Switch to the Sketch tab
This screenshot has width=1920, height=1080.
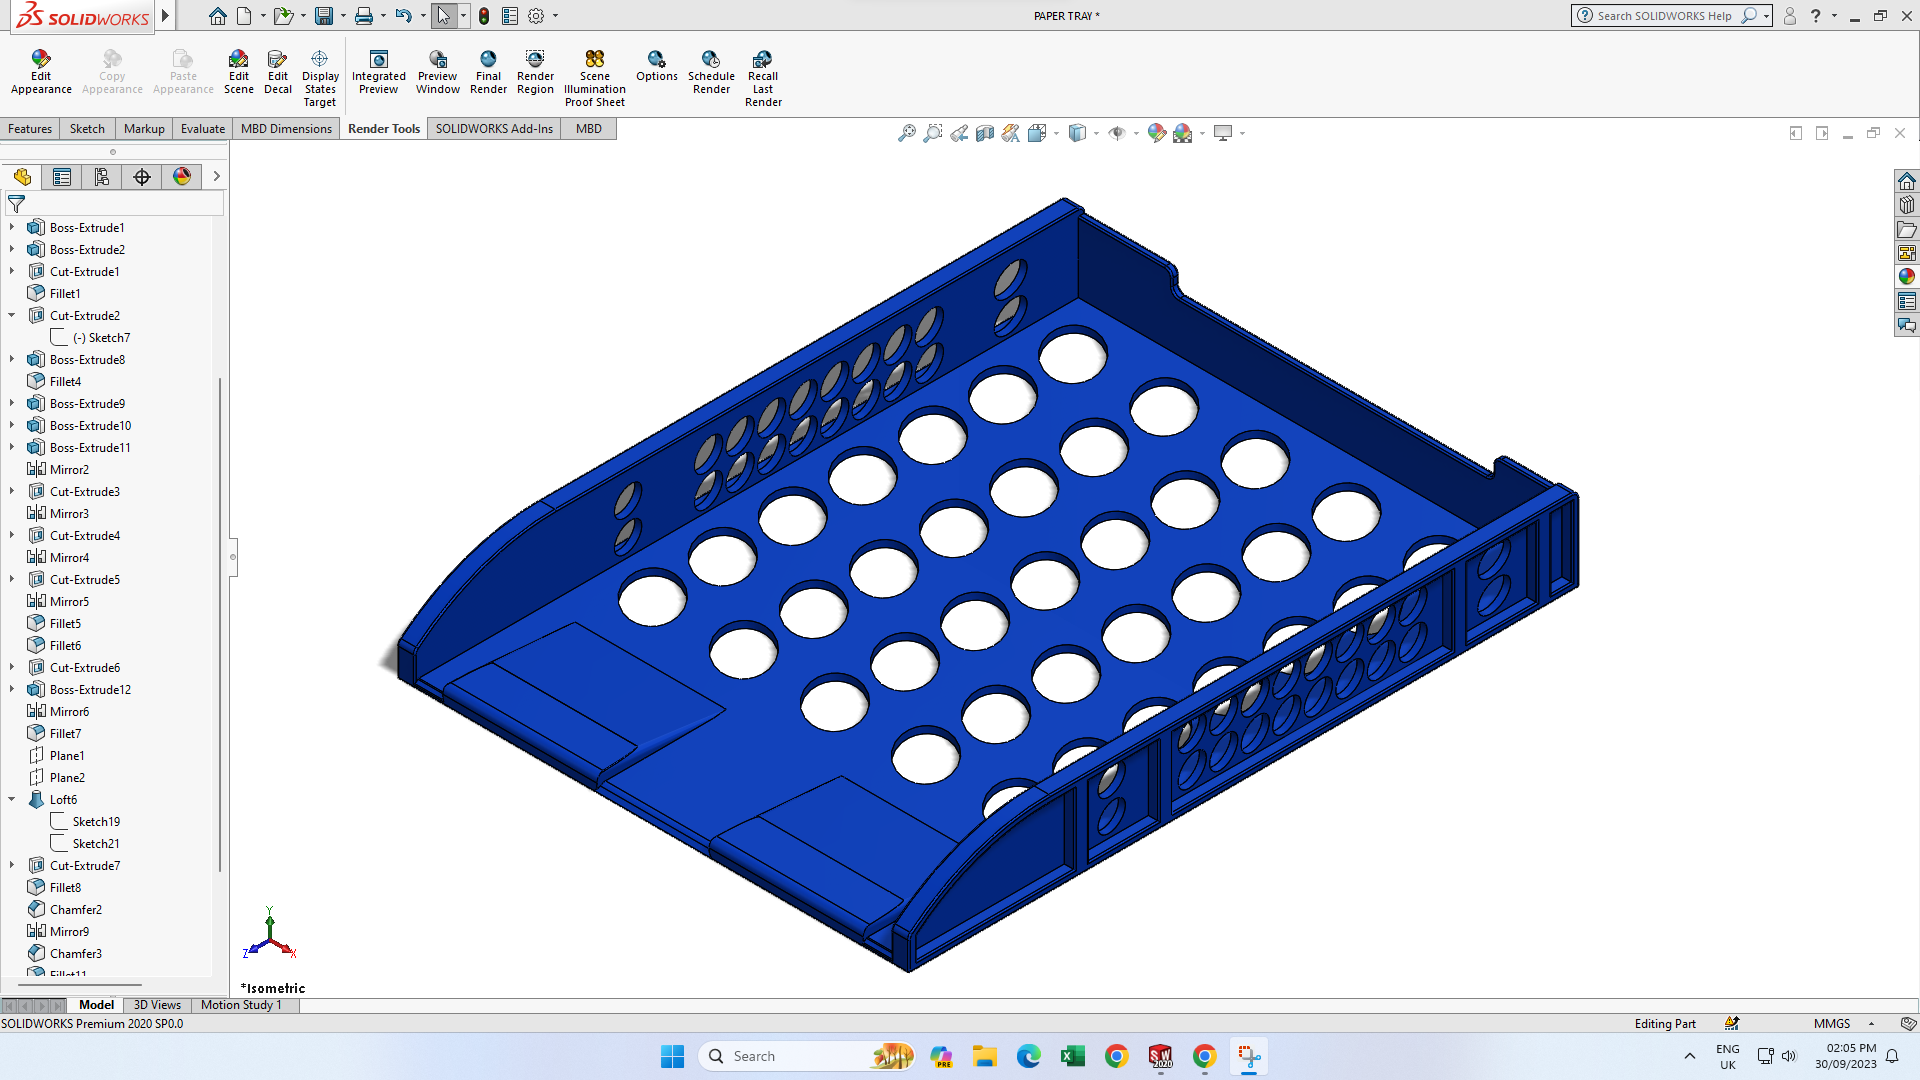(x=86, y=128)
